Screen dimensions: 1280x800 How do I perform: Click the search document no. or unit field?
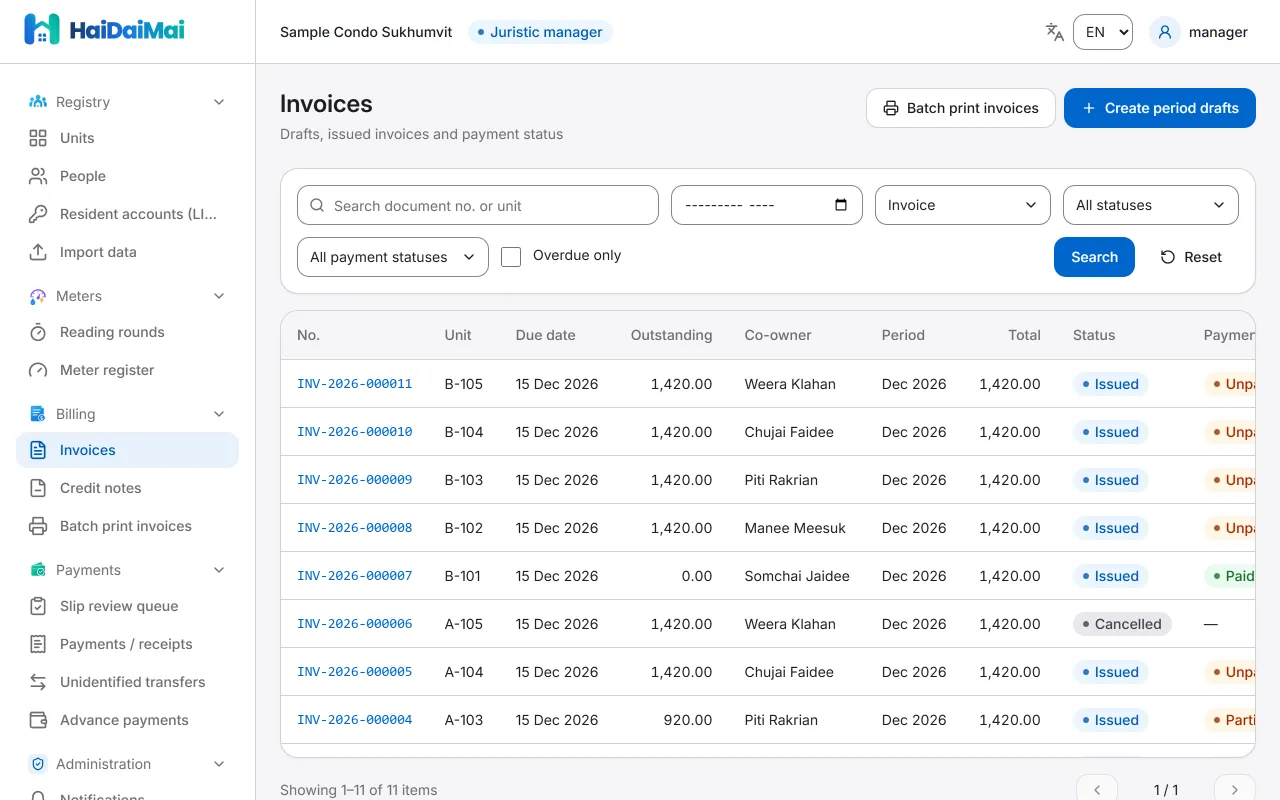pos(478,205)
